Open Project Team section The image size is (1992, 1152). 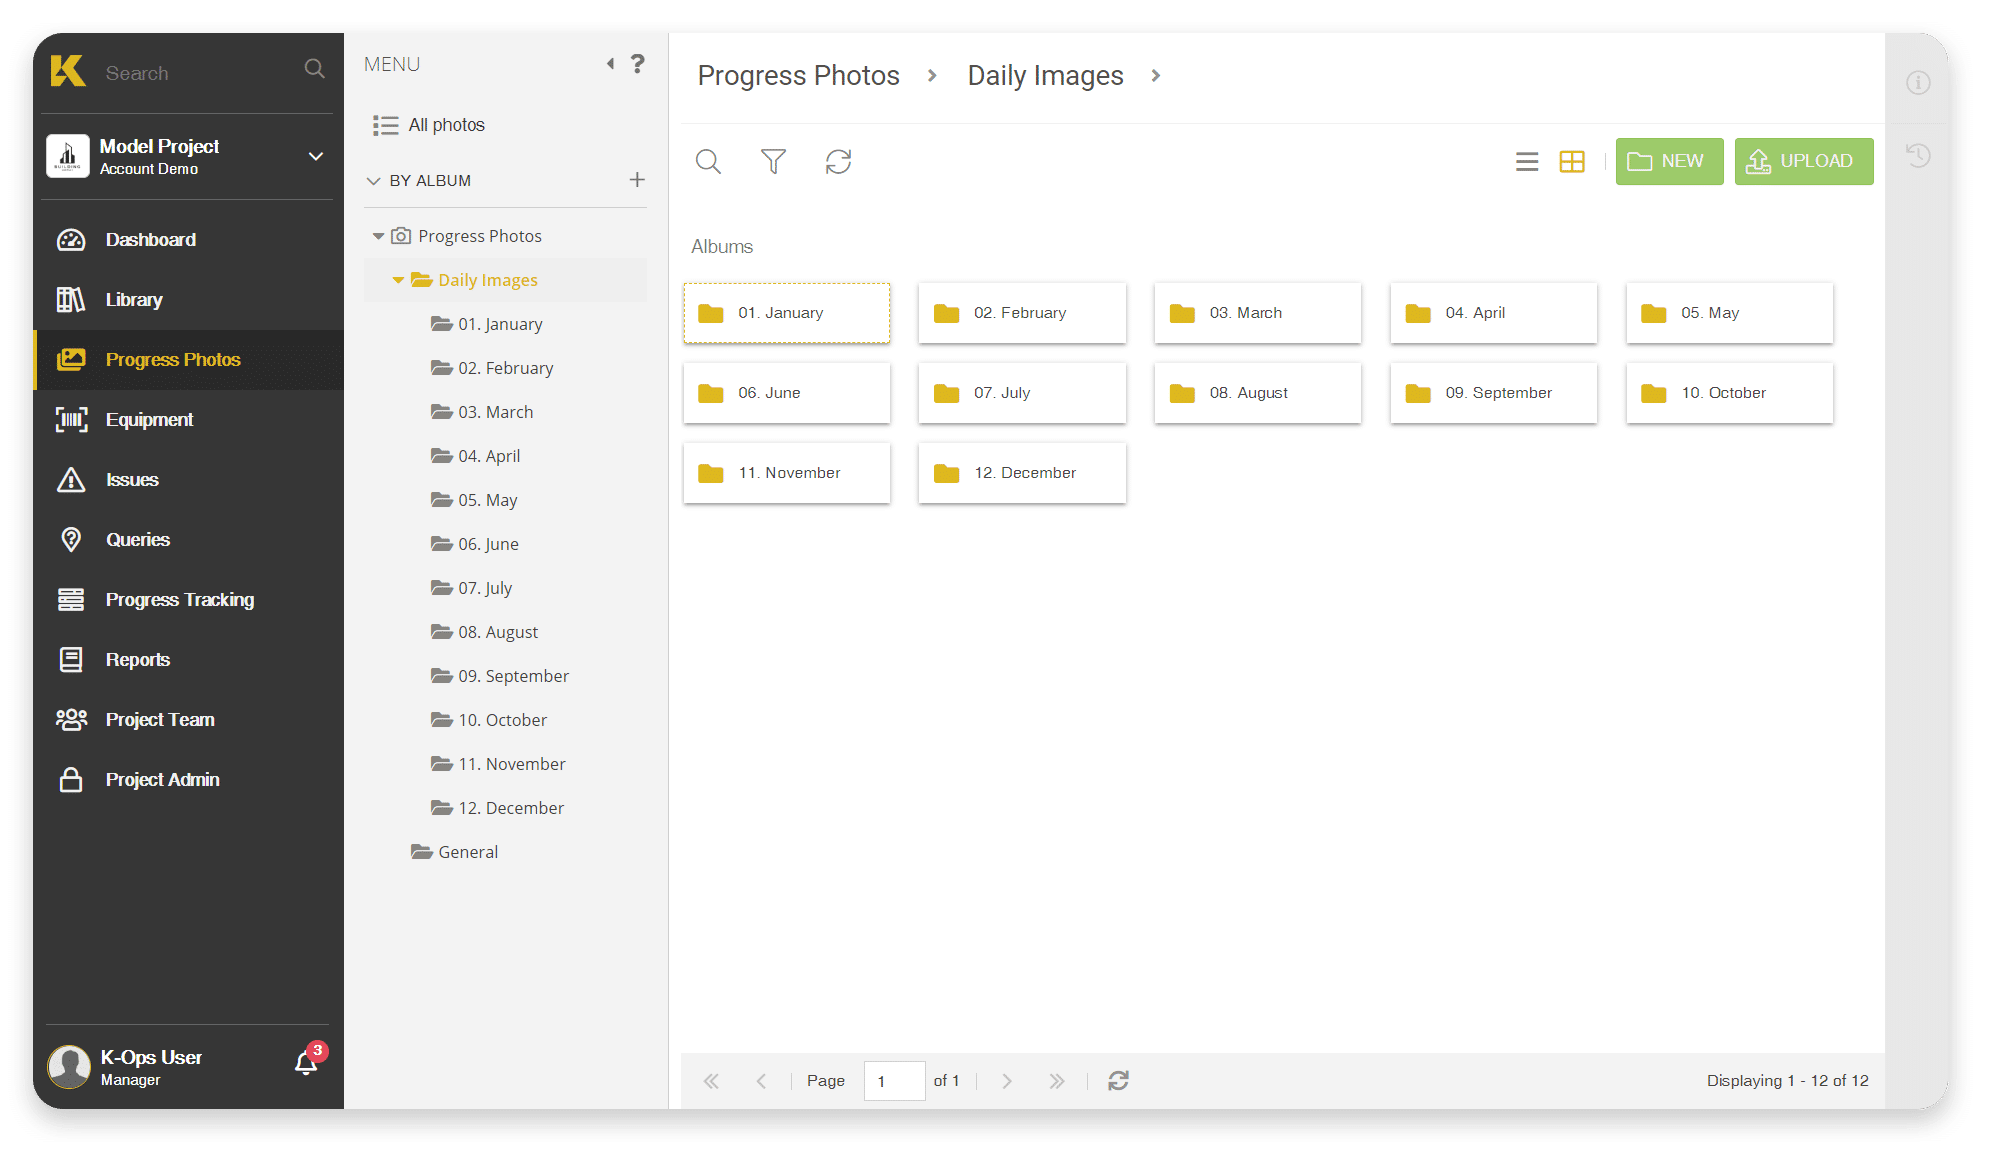[x=188, y=720]
